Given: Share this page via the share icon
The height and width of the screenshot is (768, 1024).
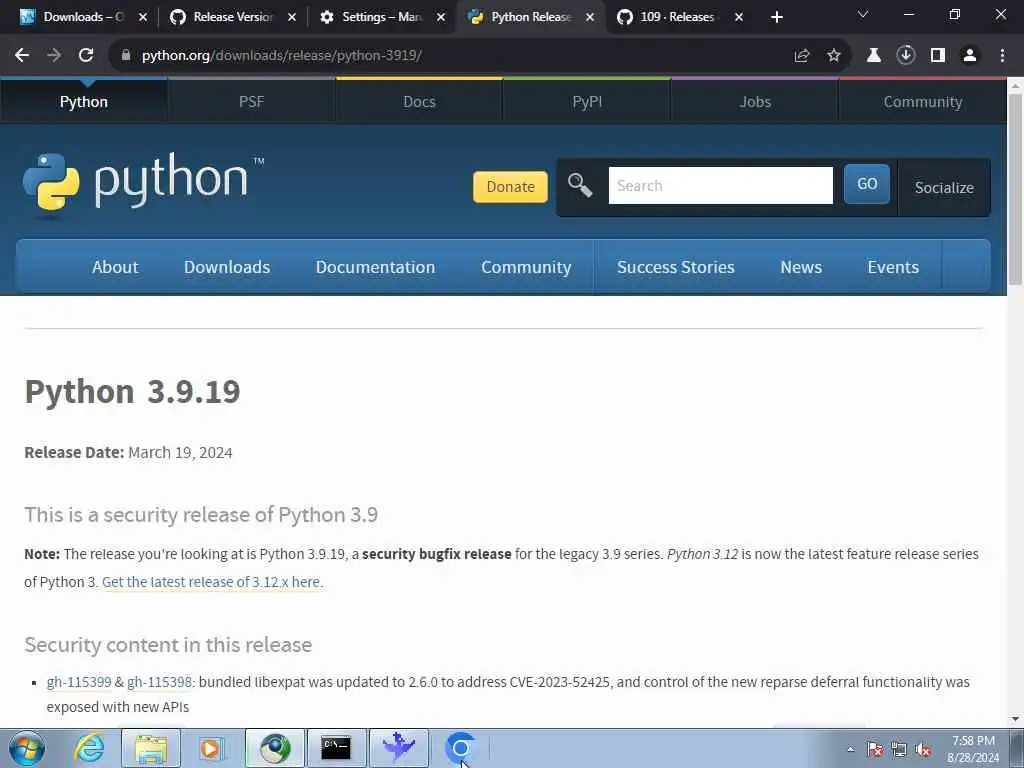Looking at the screenshot, I should pos(802,56).
